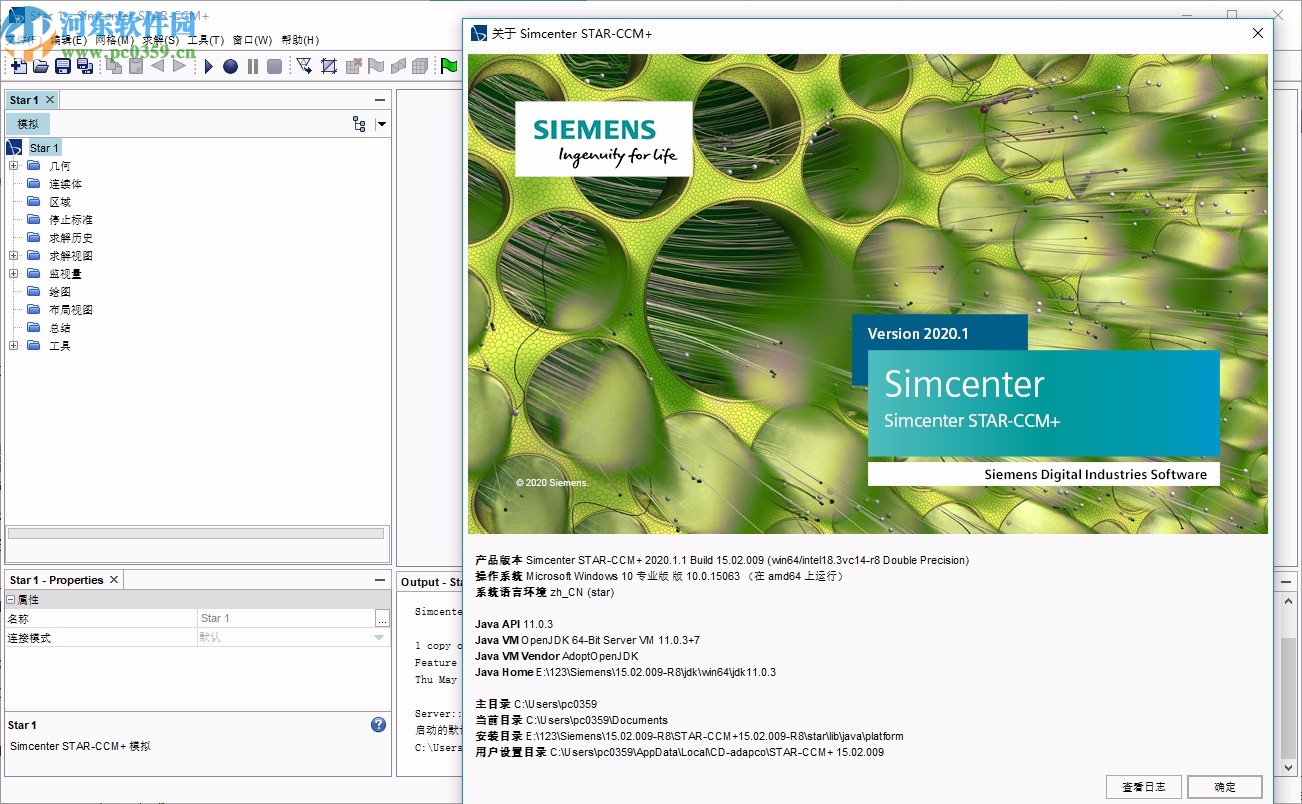
Task: Open the 求解(S) menu
Action: (x=161, y=40)
